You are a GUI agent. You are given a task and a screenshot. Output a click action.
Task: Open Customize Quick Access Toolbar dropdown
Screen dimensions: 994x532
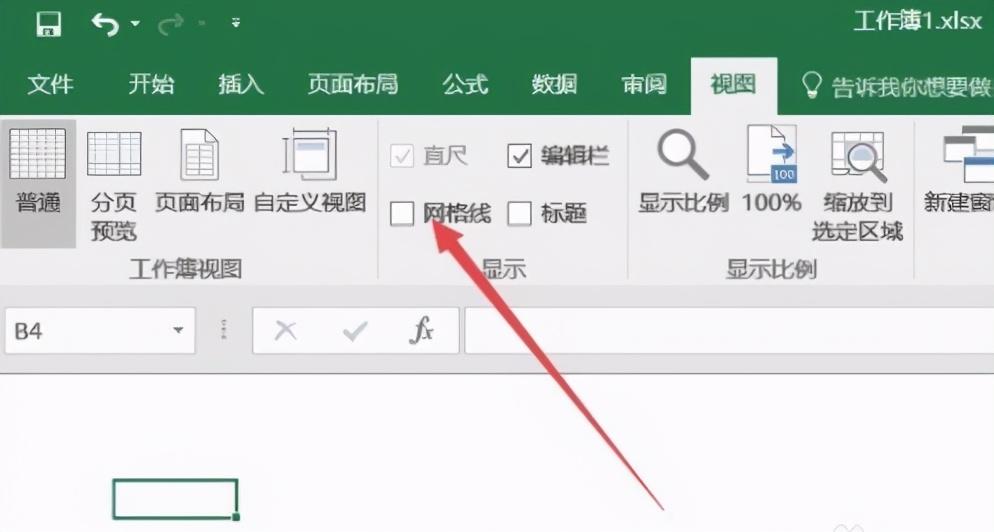(236, 23)
